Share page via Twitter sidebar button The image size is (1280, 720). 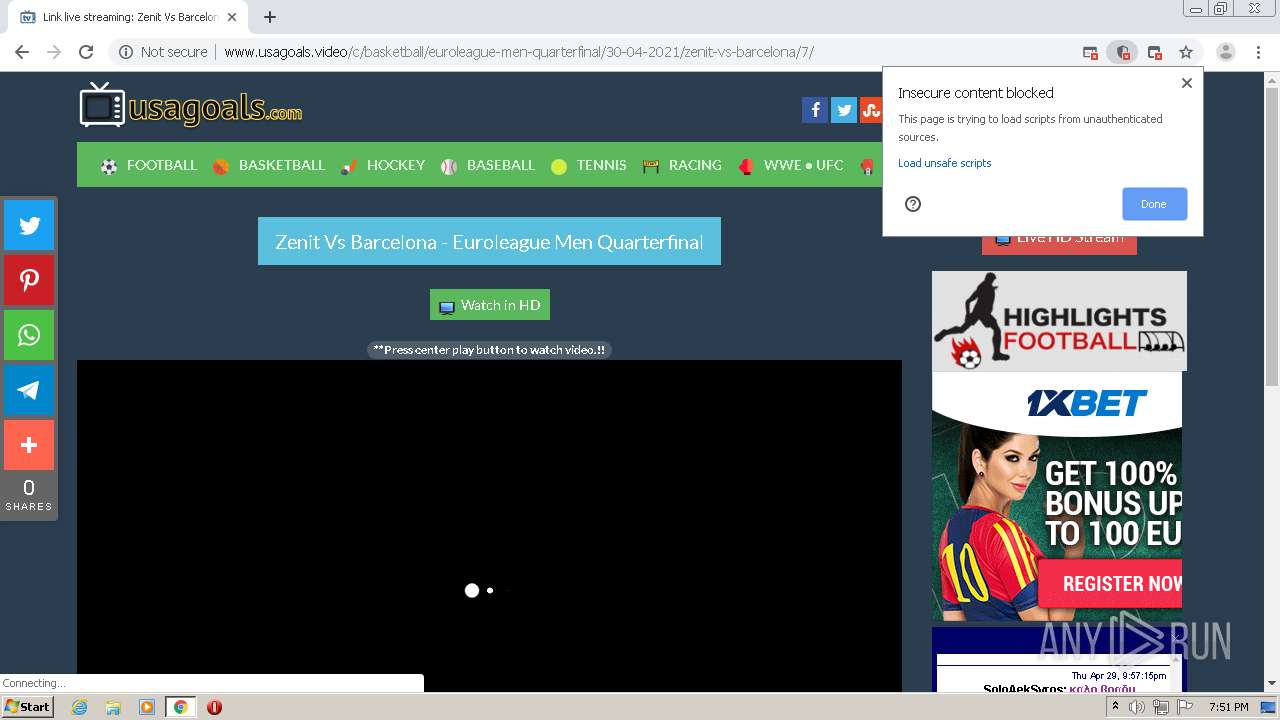(x=29, y=225)
